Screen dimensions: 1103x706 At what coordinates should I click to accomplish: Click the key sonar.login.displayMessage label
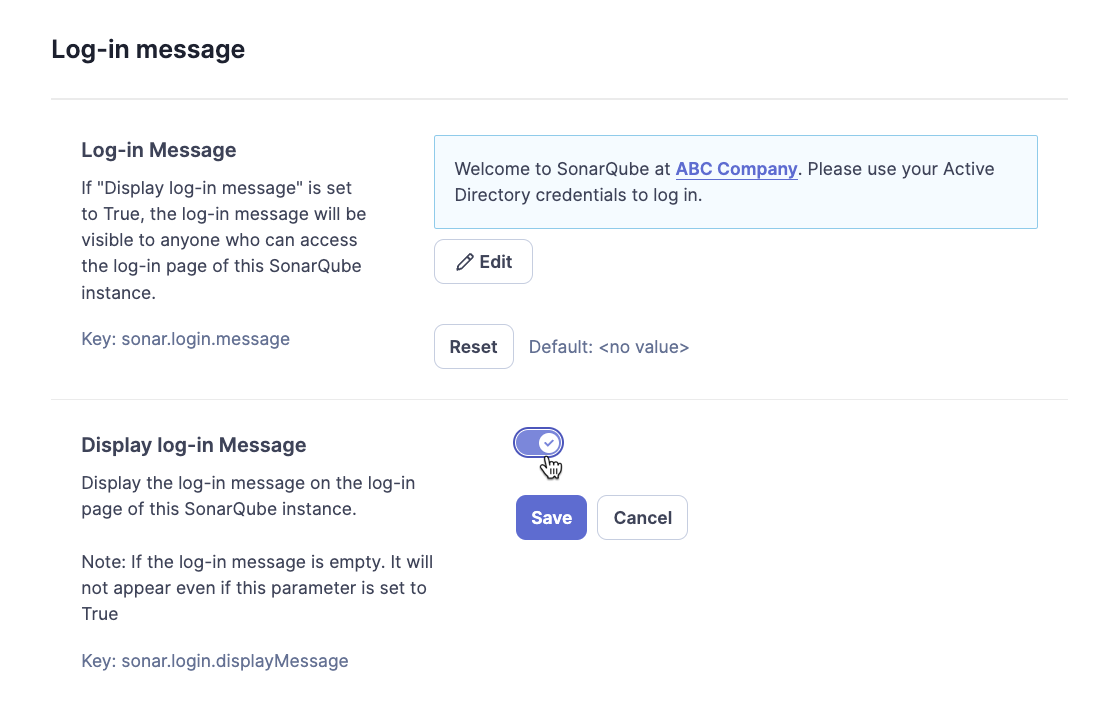coord(215,660)
